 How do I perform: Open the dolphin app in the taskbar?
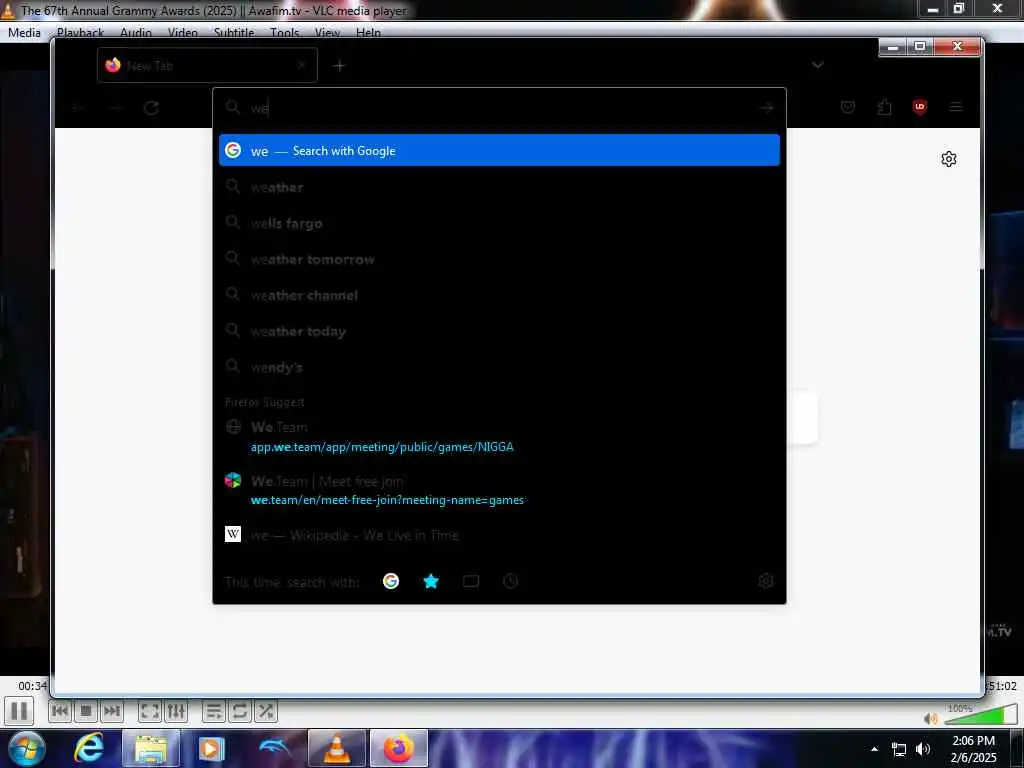274,748
